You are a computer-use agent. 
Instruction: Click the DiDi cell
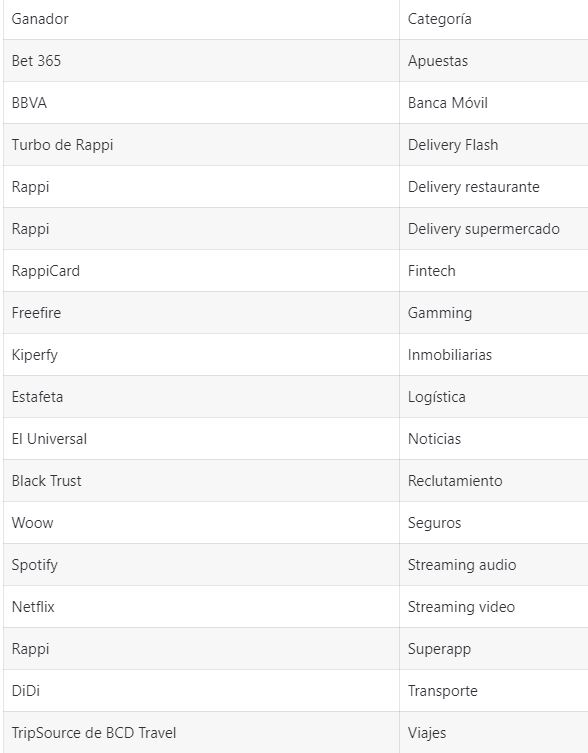coord(201,691)
